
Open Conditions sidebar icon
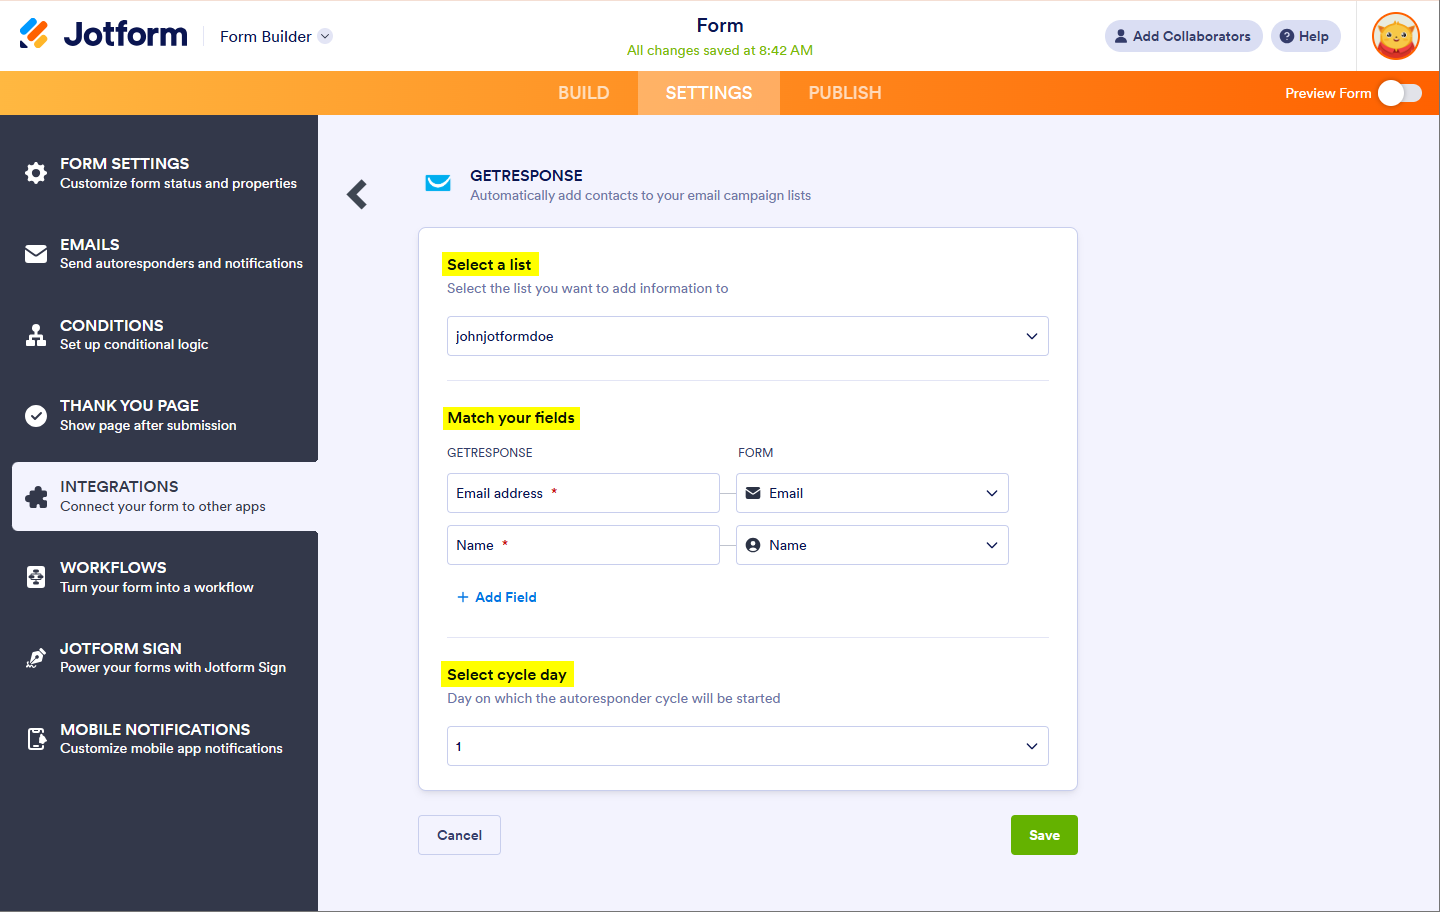coord(36,335)
